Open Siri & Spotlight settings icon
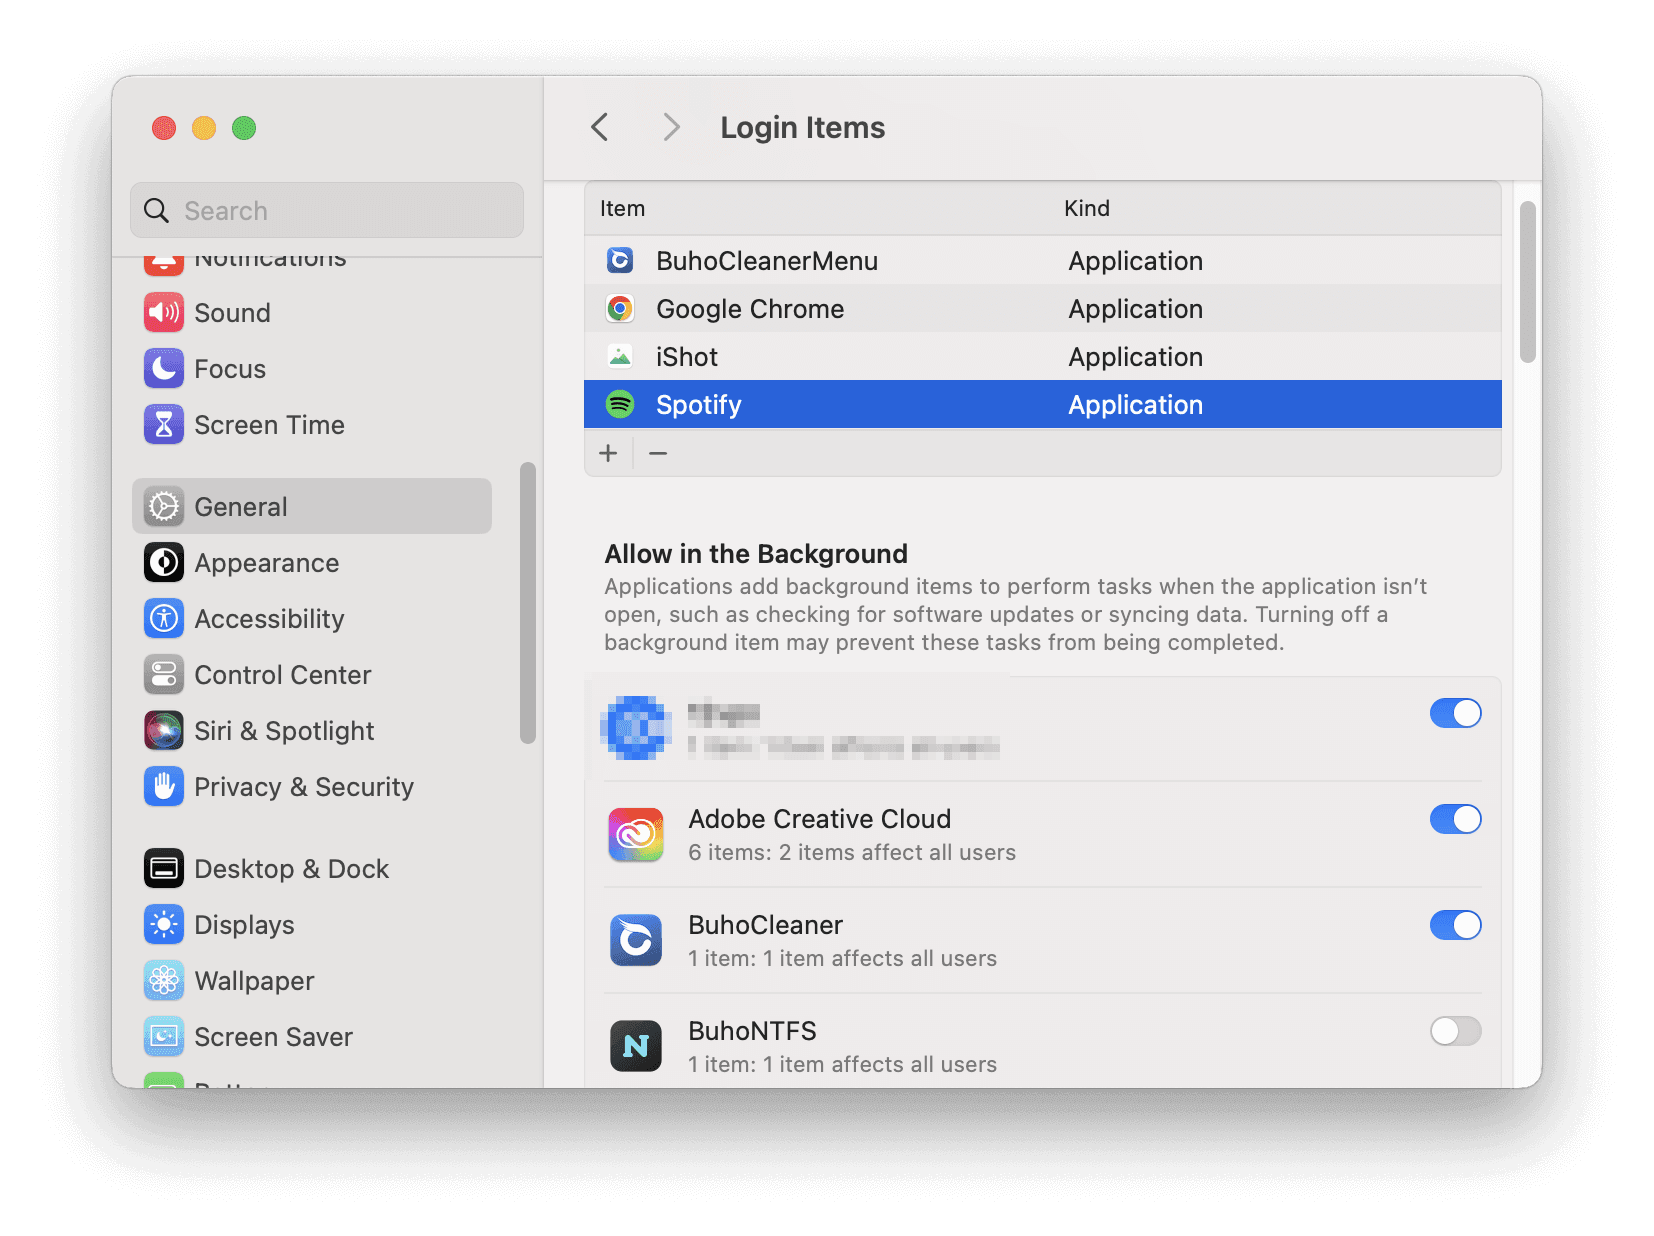Screen dimensions: 1654x1236 click(163, 730)
